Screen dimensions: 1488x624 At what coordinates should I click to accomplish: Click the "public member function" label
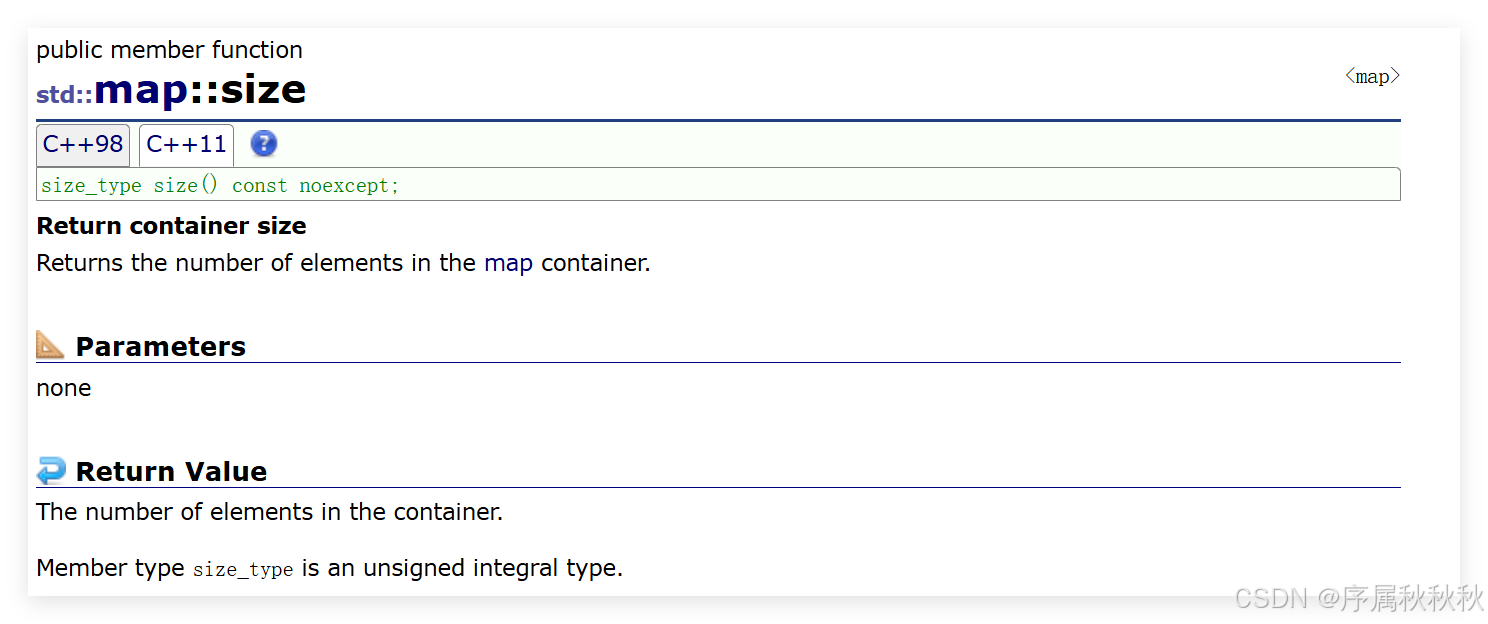coord(169,50)
